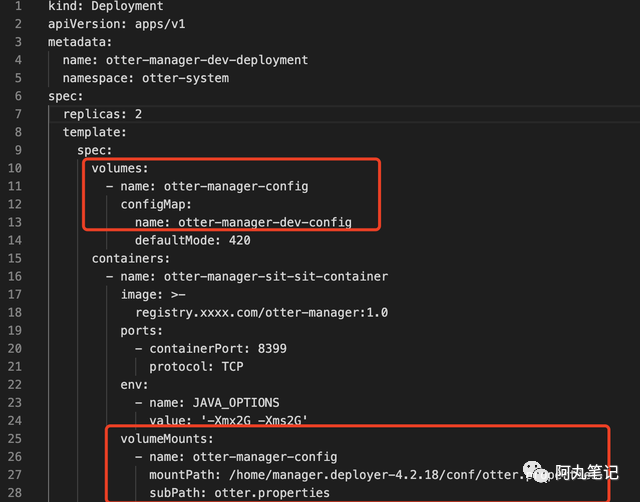
Task: Click line number 28 in gutter
Action: (15, 493)
